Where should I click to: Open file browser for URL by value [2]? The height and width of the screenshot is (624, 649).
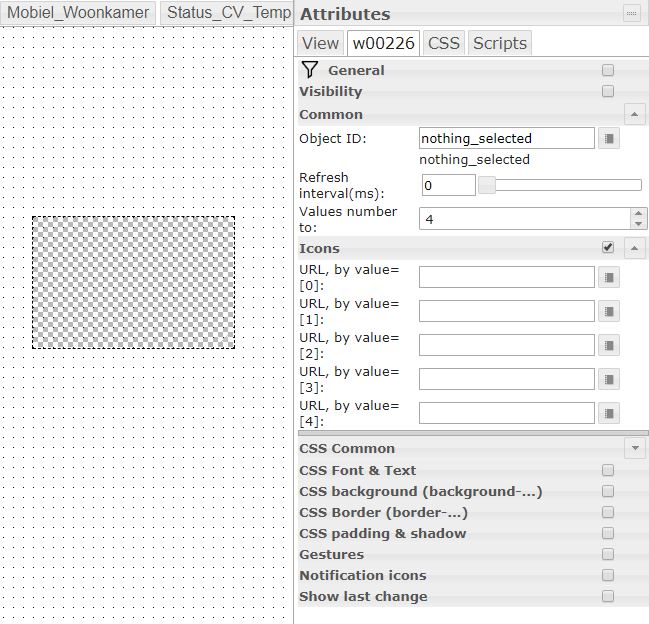click(x=608, y=345)
